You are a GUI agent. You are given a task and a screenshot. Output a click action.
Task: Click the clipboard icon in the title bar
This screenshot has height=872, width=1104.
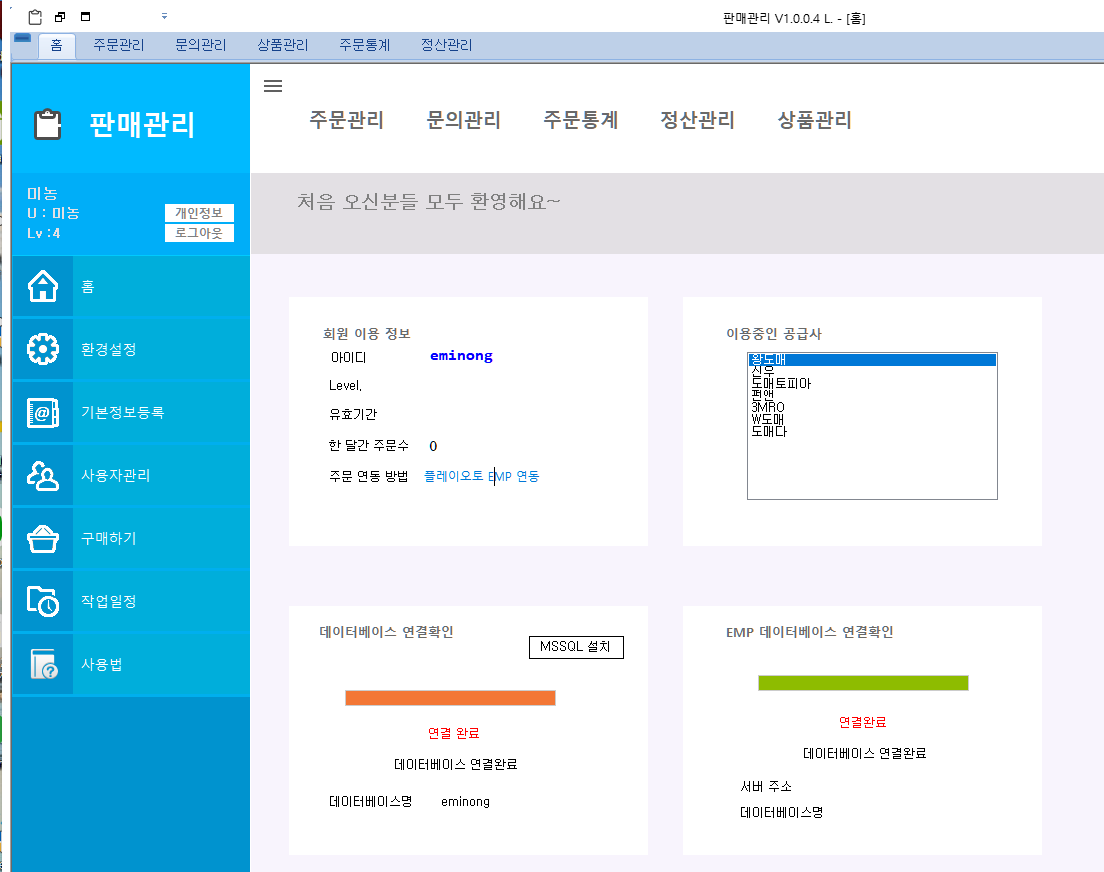[x=35, y=17]
